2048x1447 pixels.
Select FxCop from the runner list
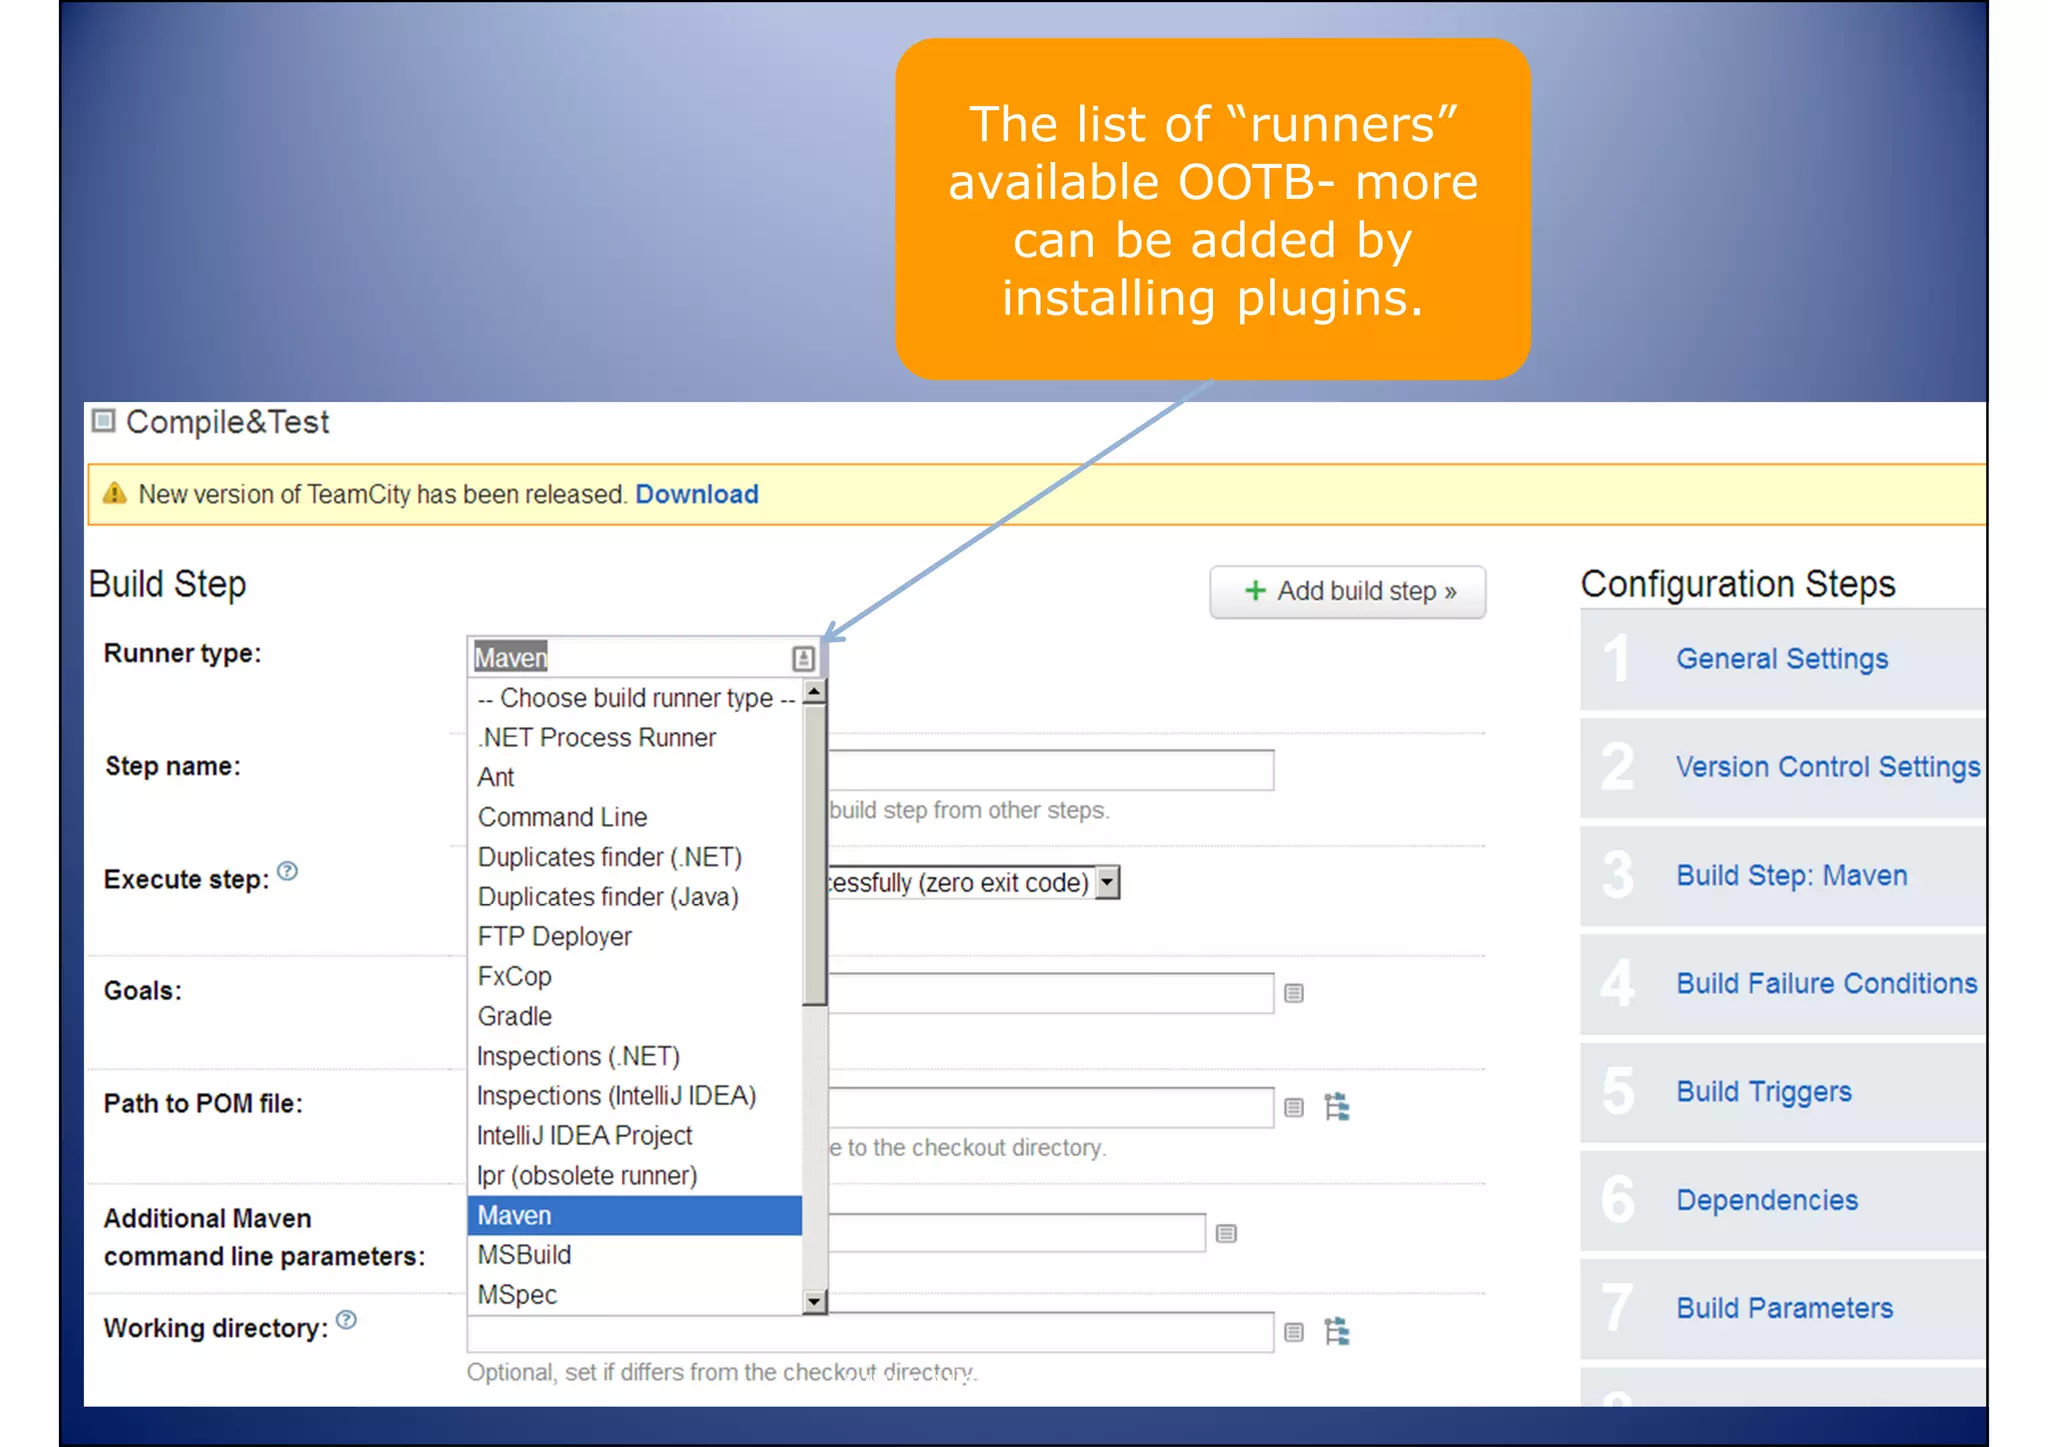click(635, 976)
